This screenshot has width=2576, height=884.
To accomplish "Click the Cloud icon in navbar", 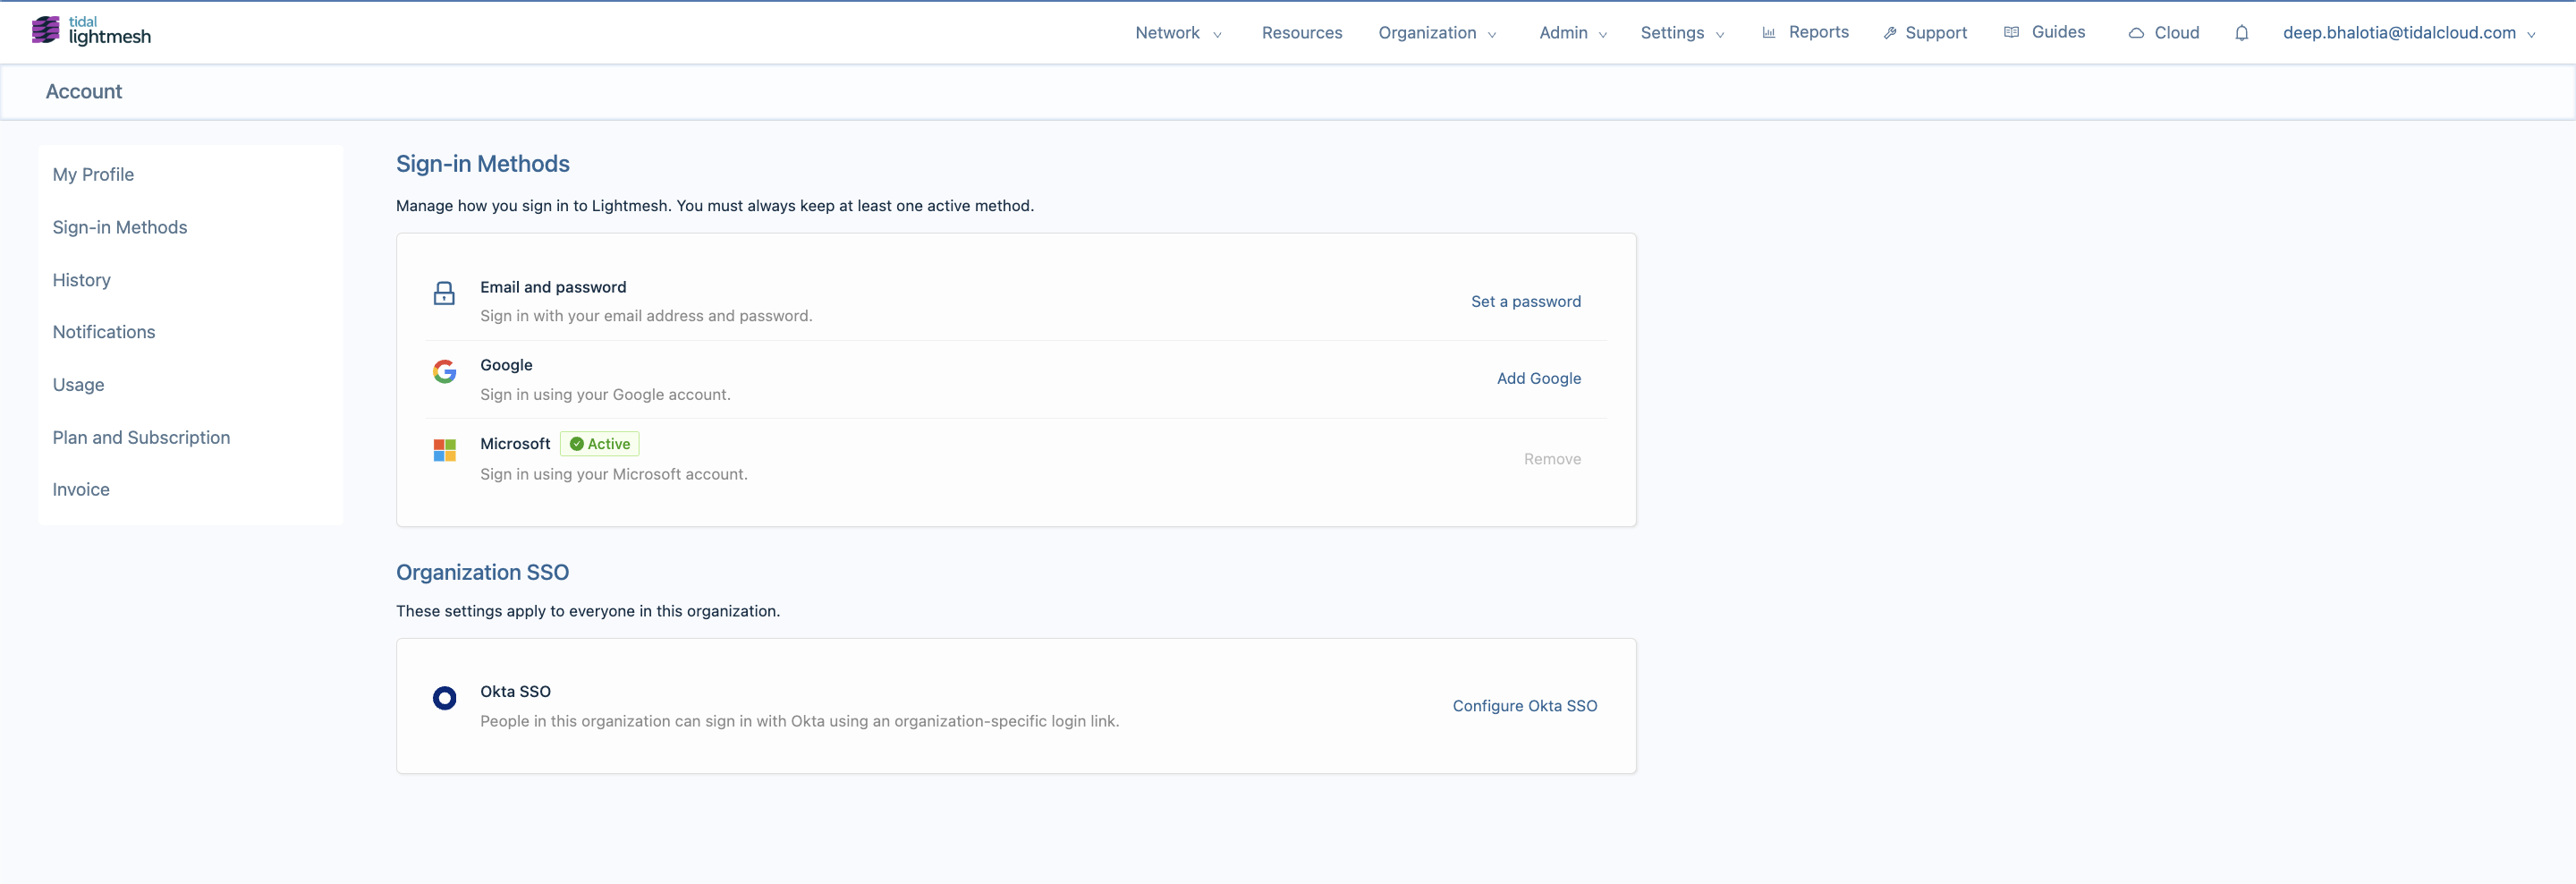I will point(2135,33).
